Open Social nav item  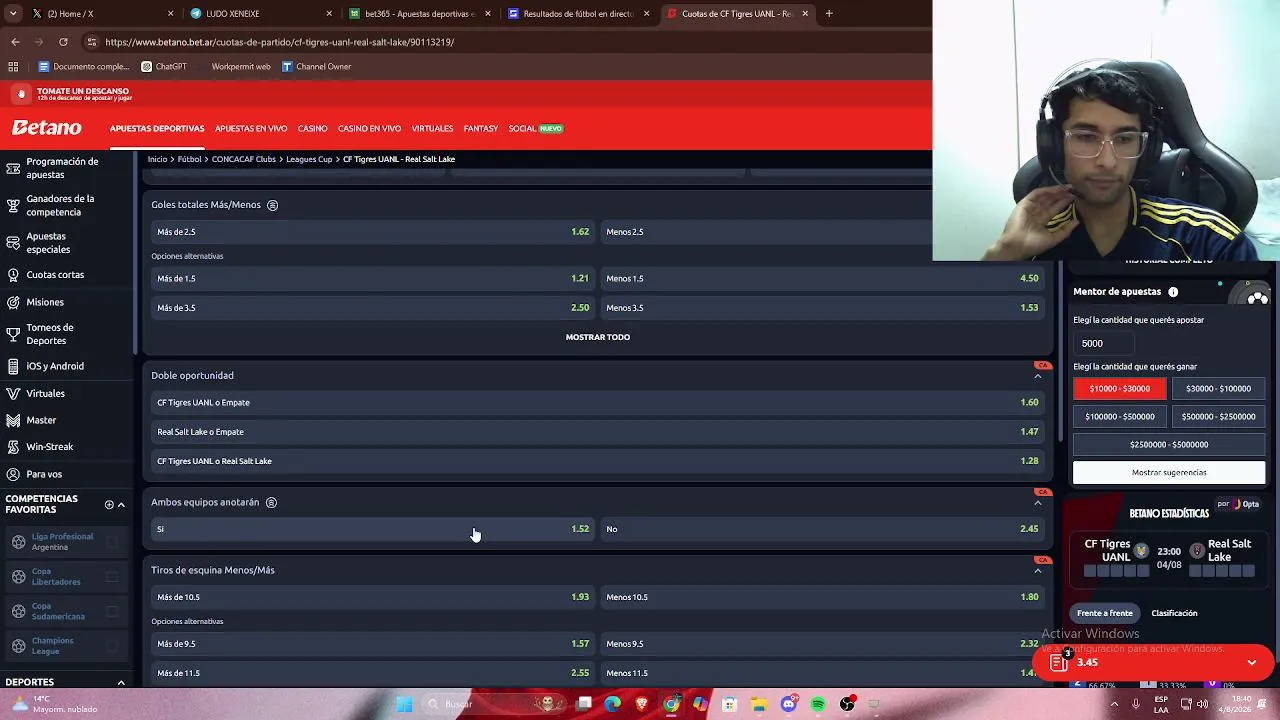pos(522,129)
